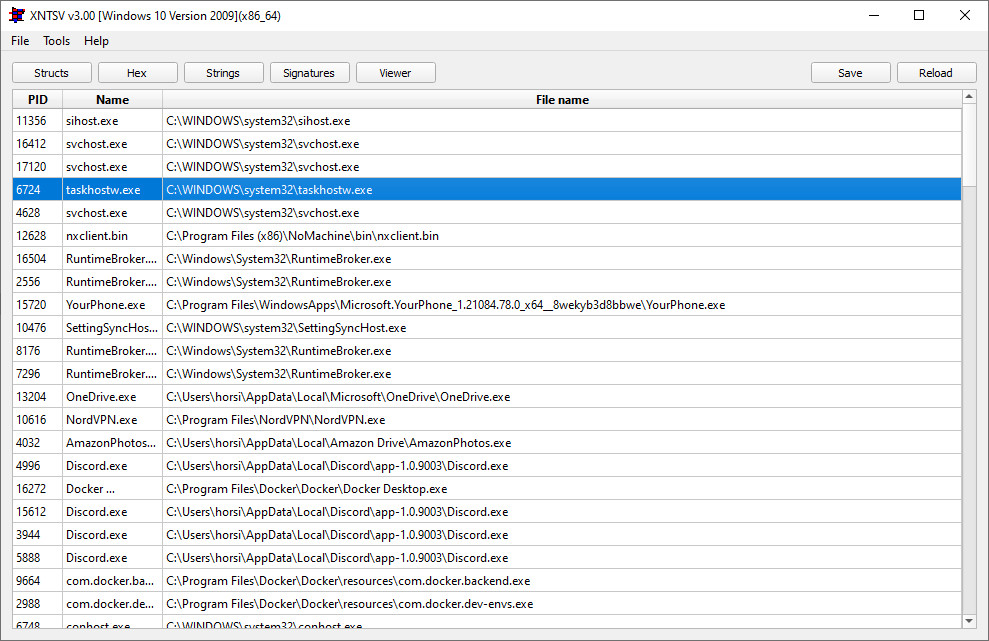Click the PID 13204 cell

[x=38, y=397]
